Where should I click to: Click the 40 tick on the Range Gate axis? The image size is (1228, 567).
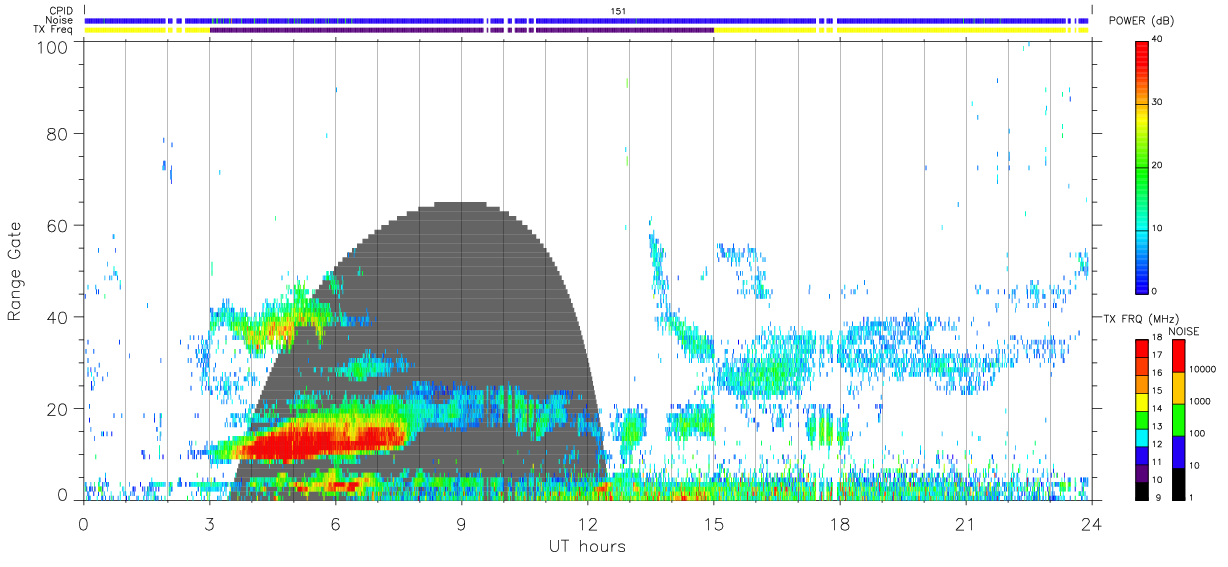click(58, 317)
